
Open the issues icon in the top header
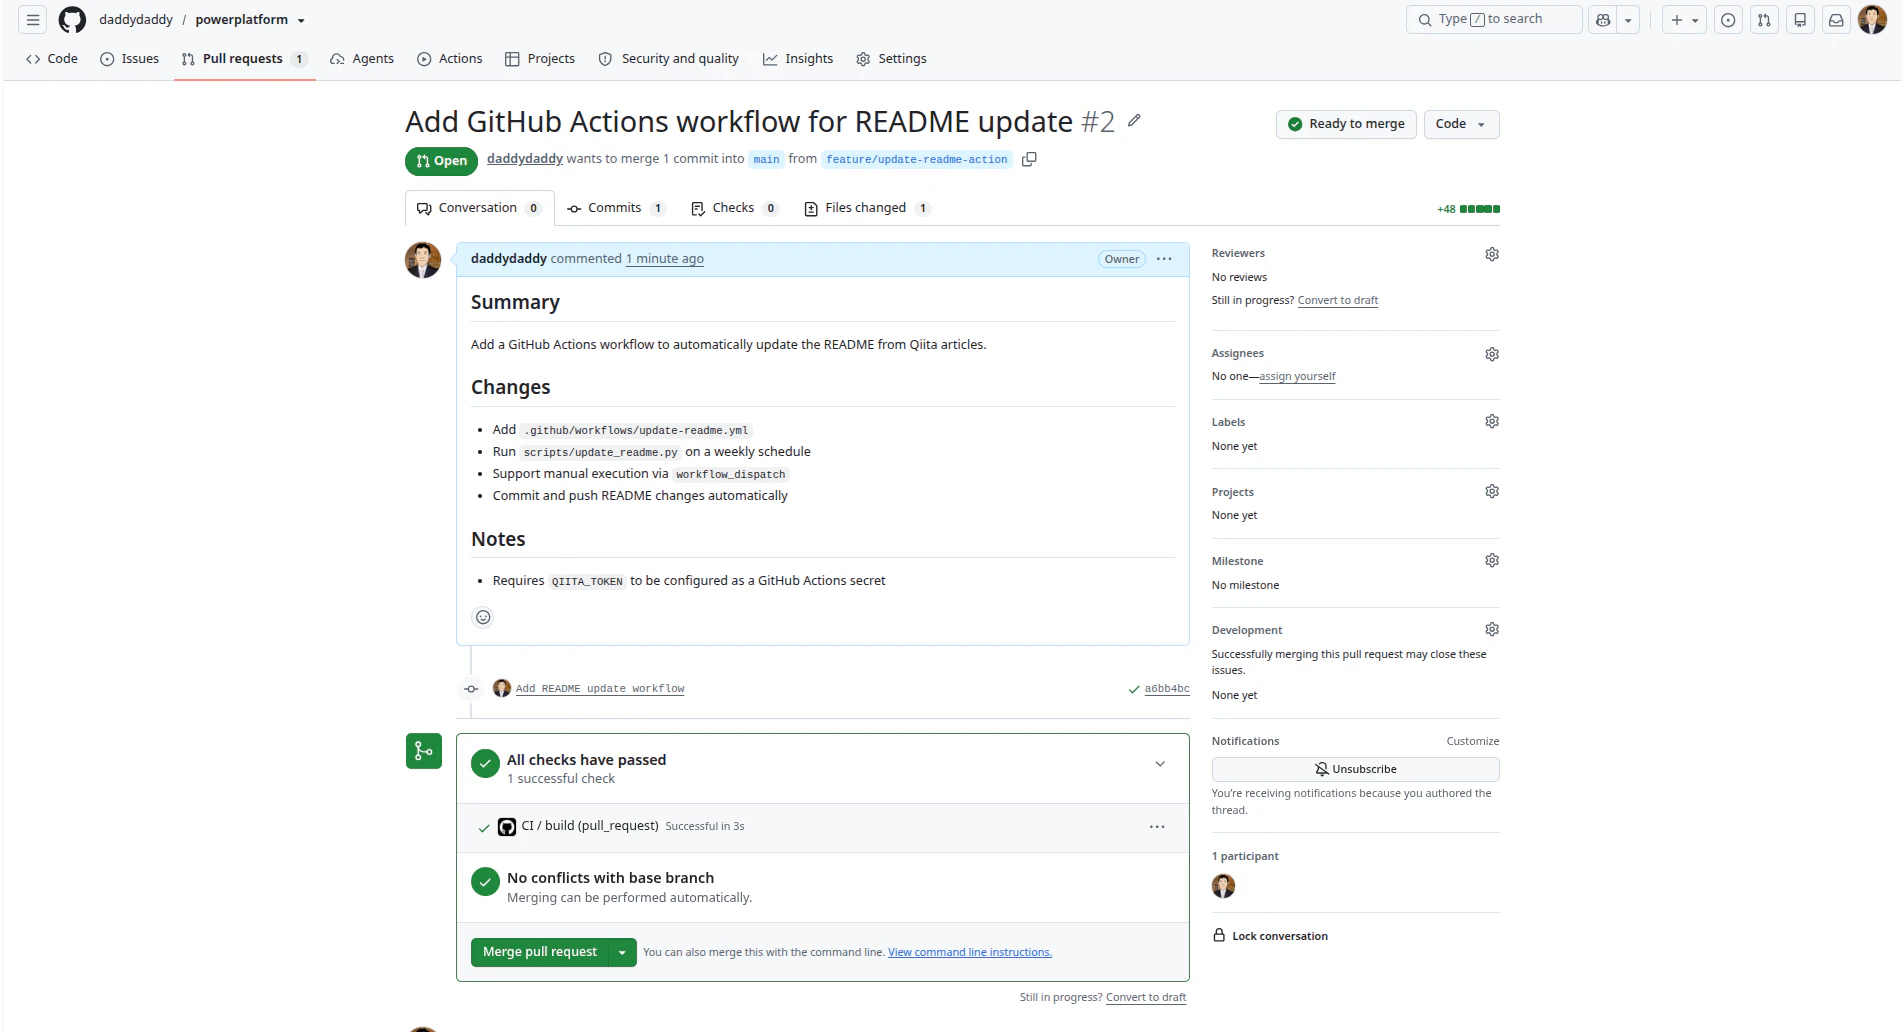1728,20
